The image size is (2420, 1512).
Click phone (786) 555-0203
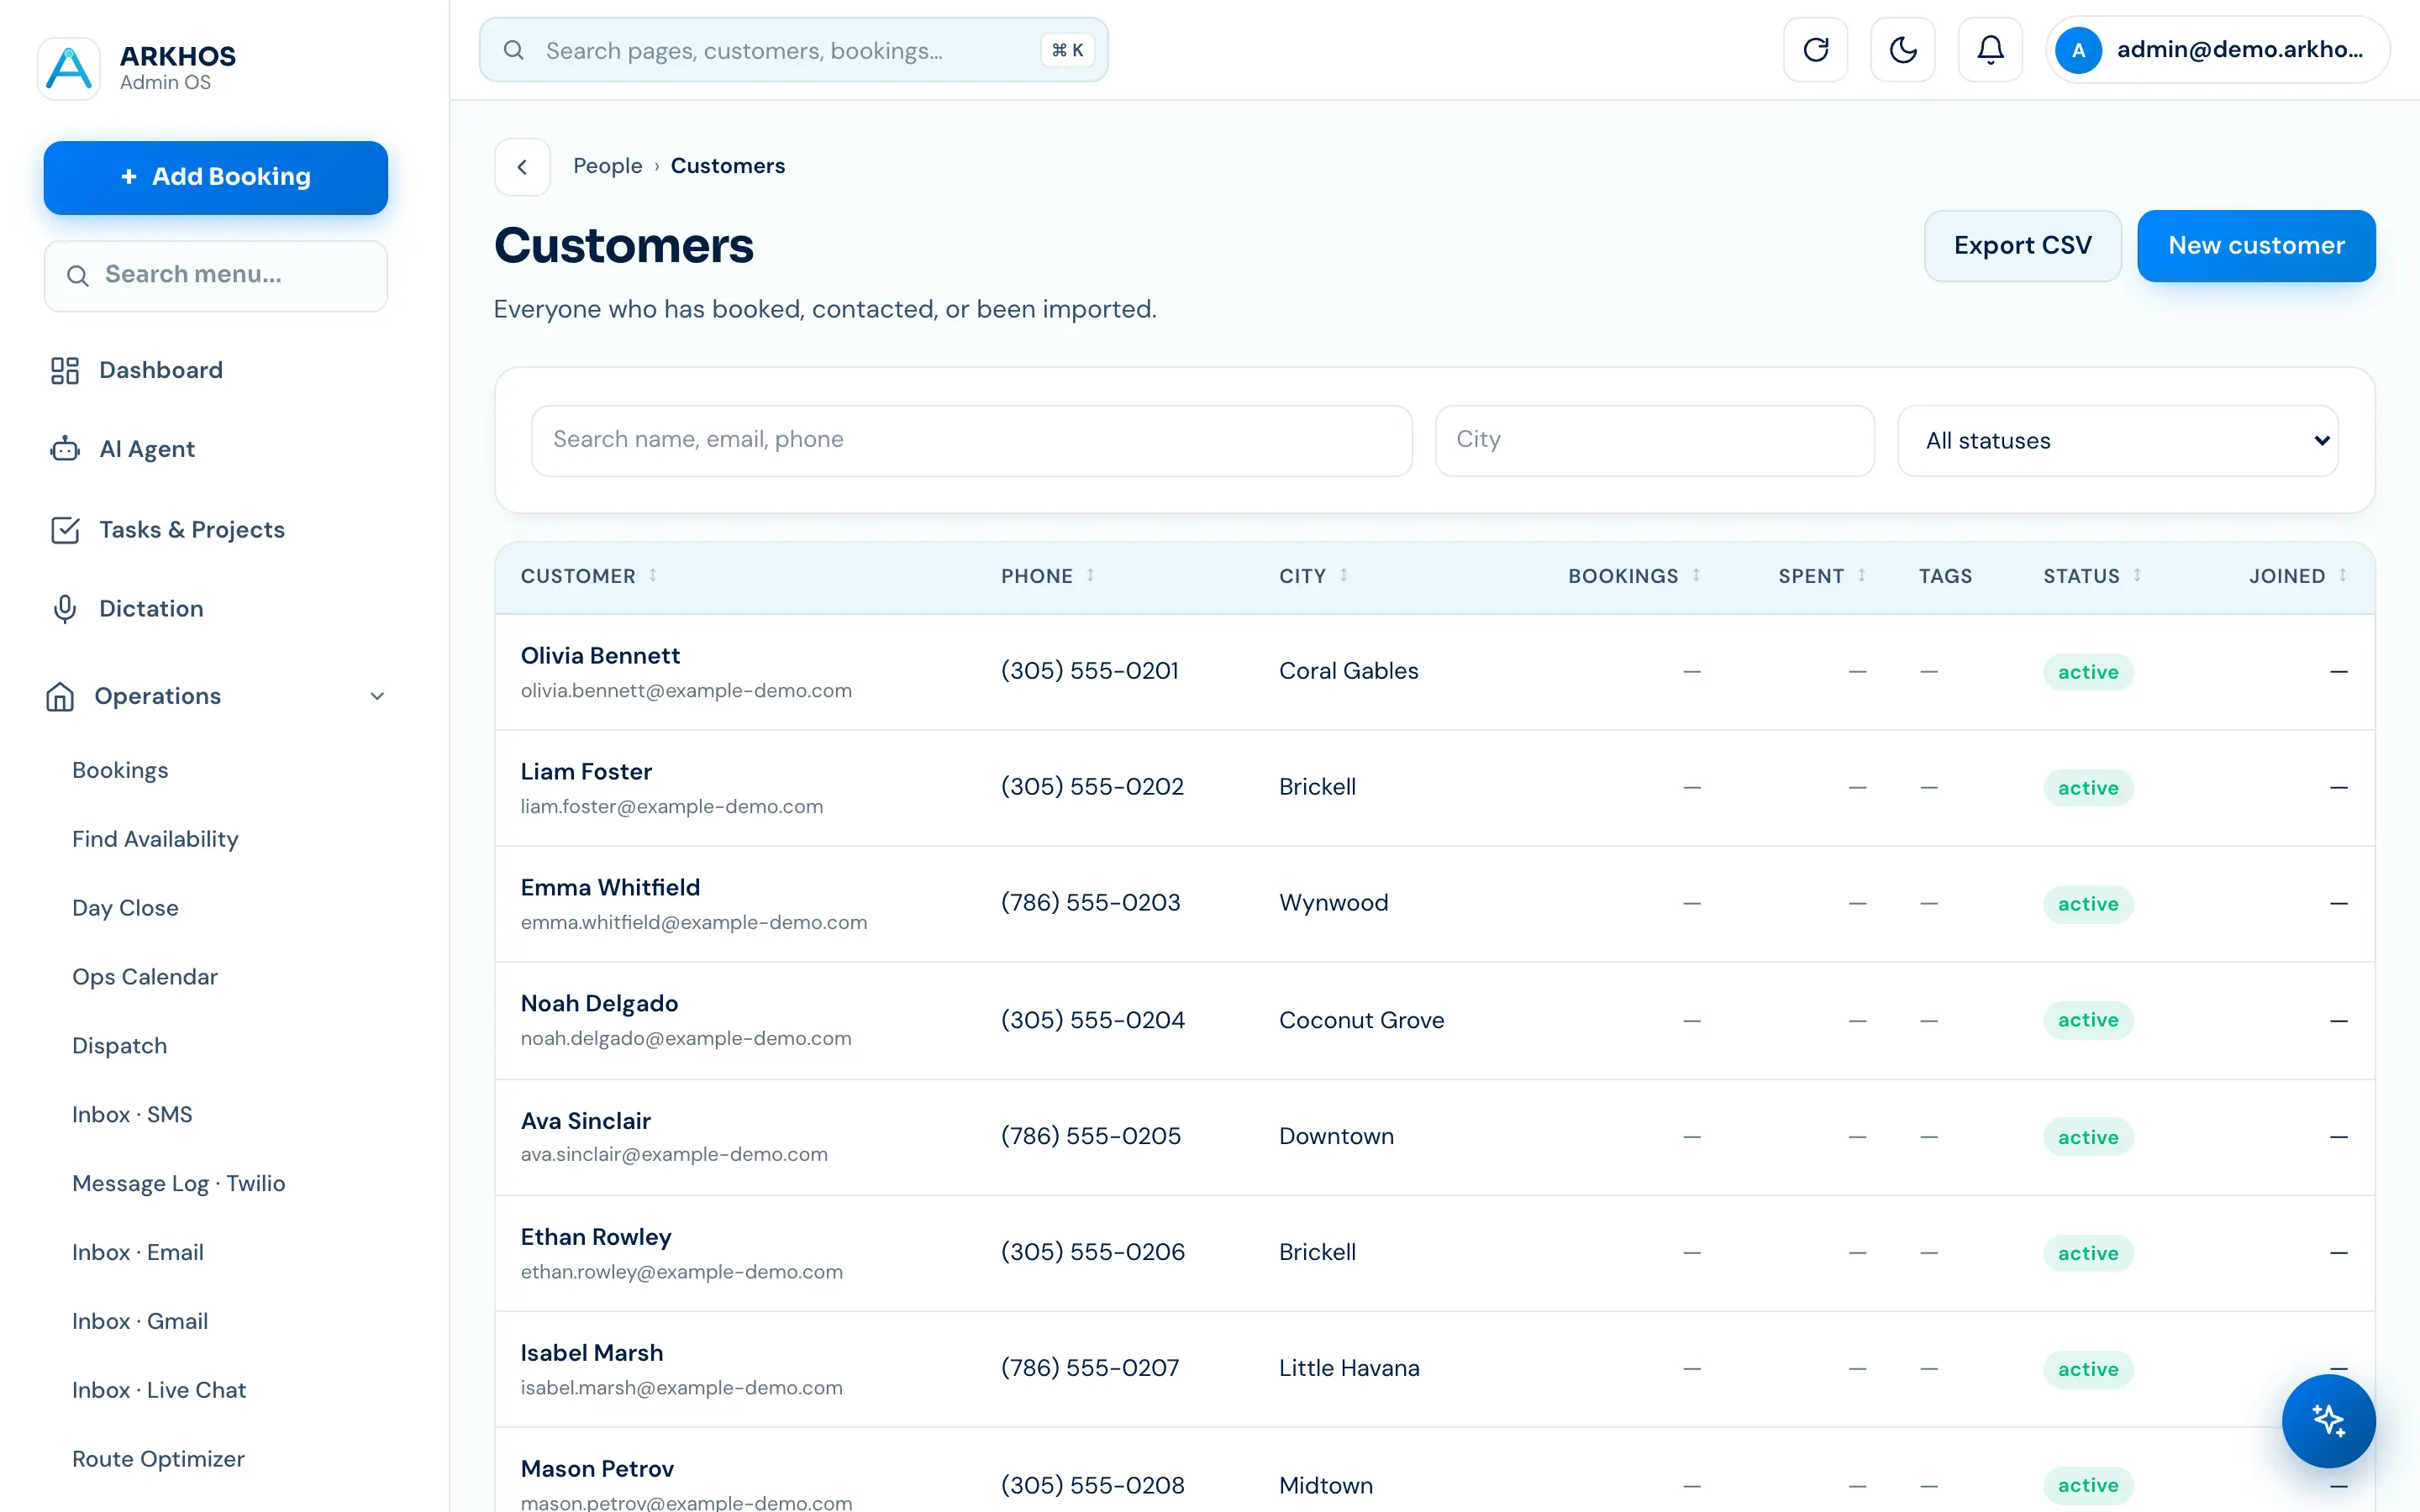click(1090, 903)
